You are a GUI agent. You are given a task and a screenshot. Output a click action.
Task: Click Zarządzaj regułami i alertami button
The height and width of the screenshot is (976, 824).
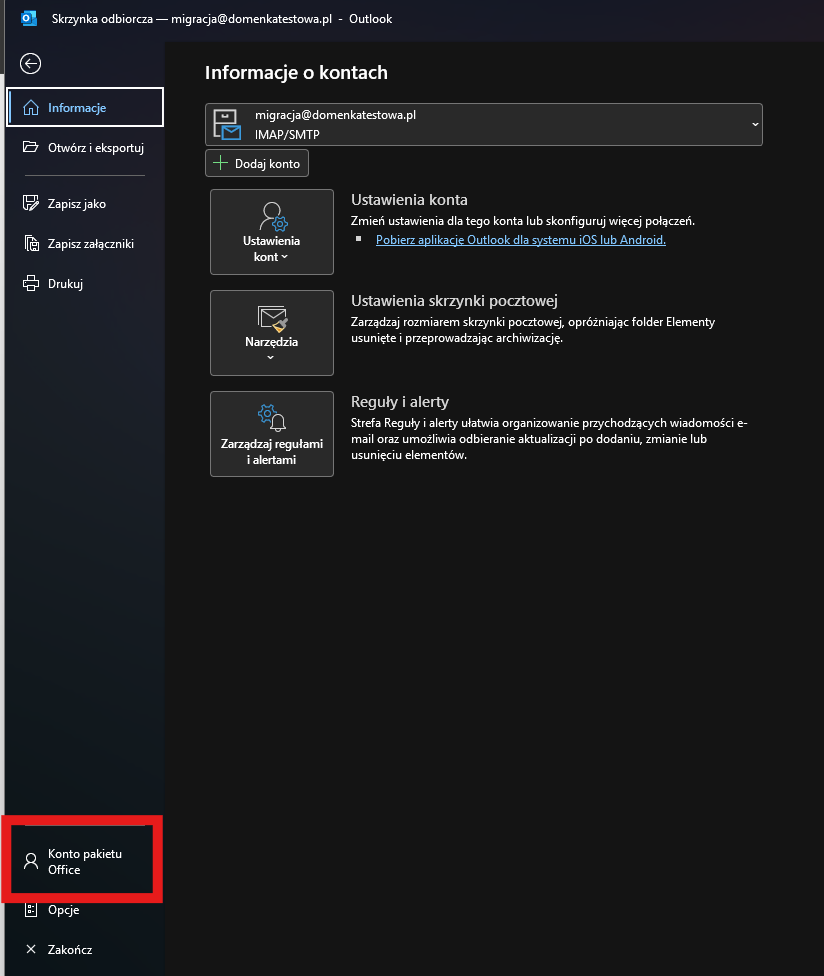click(x=272, y=434)
